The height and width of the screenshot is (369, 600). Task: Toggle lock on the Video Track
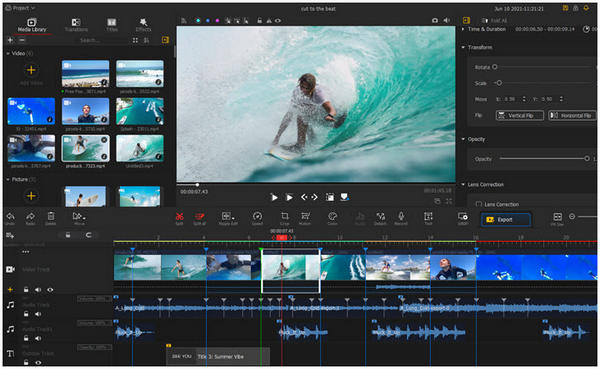[x=26, y=290]
